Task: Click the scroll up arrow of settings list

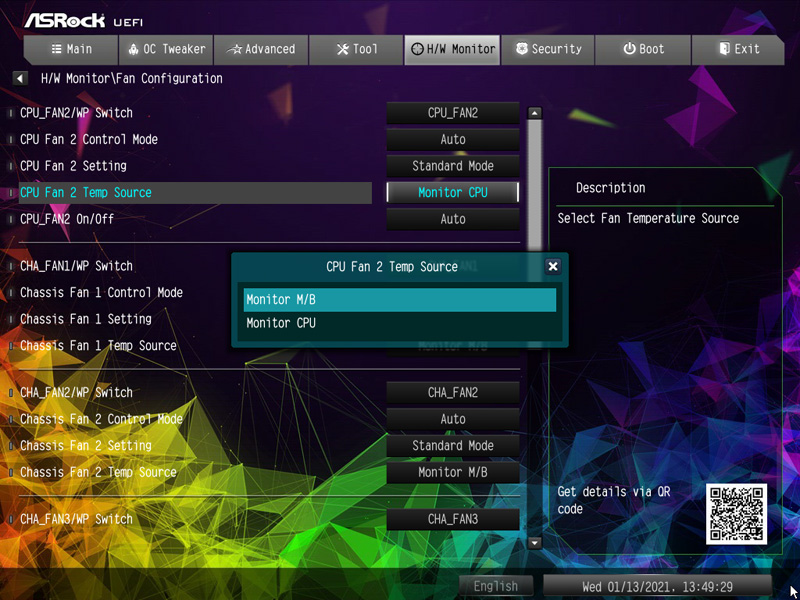Action: point(534,113)
